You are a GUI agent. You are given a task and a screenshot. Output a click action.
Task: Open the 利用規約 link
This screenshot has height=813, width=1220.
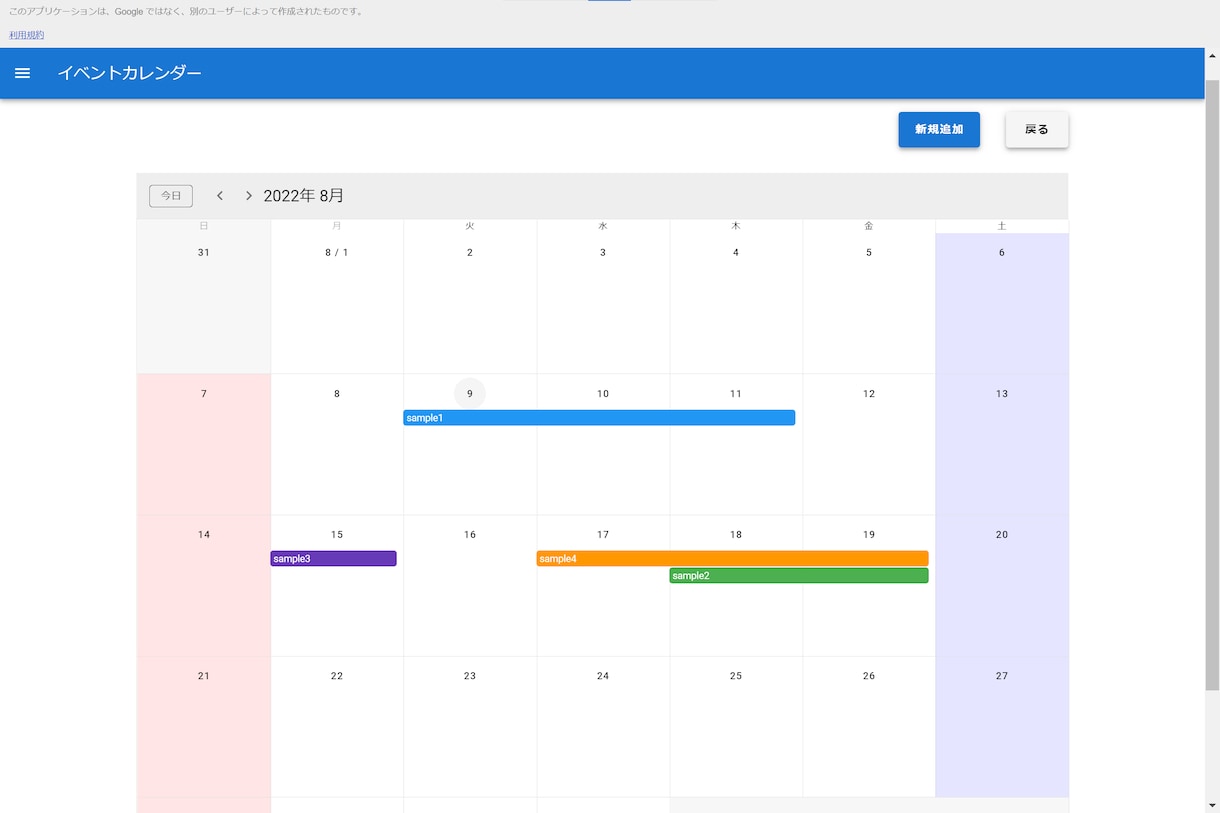tap(27, 35)
